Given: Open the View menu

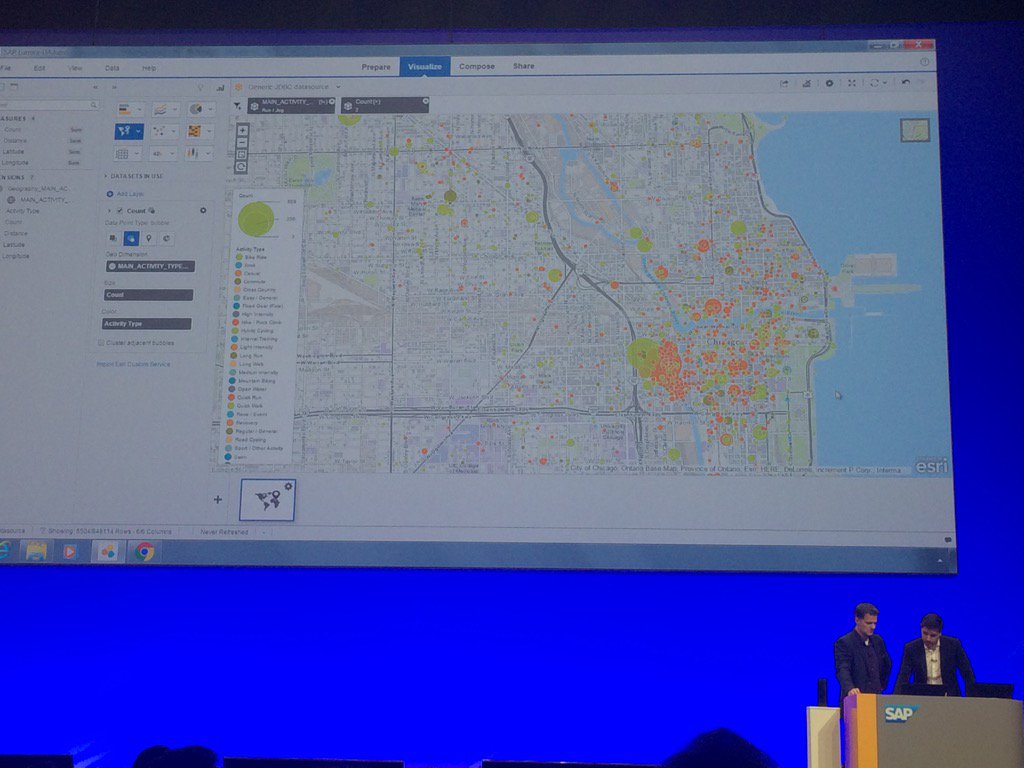Looking at the screenshot, I should 75,68.
